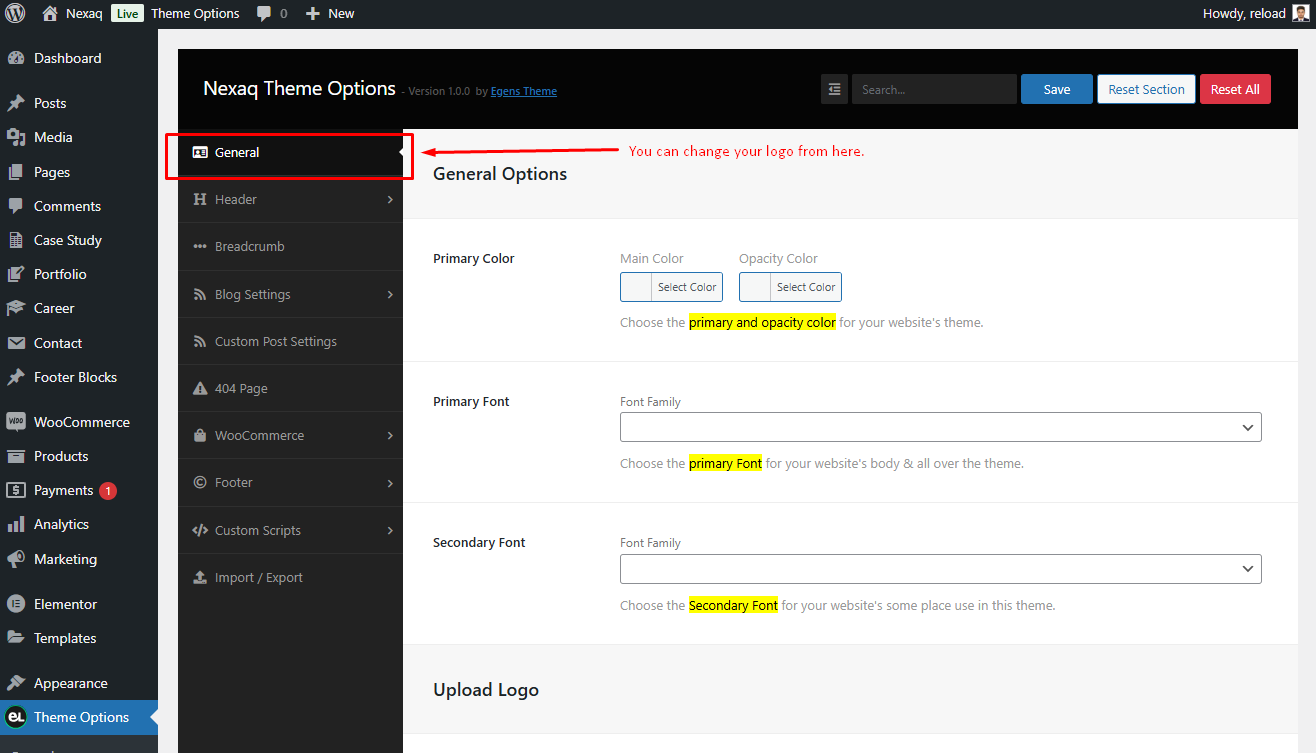Open the Main Color picker swatch
This screenshot has height=753, width=1316.
pos(636,287)
